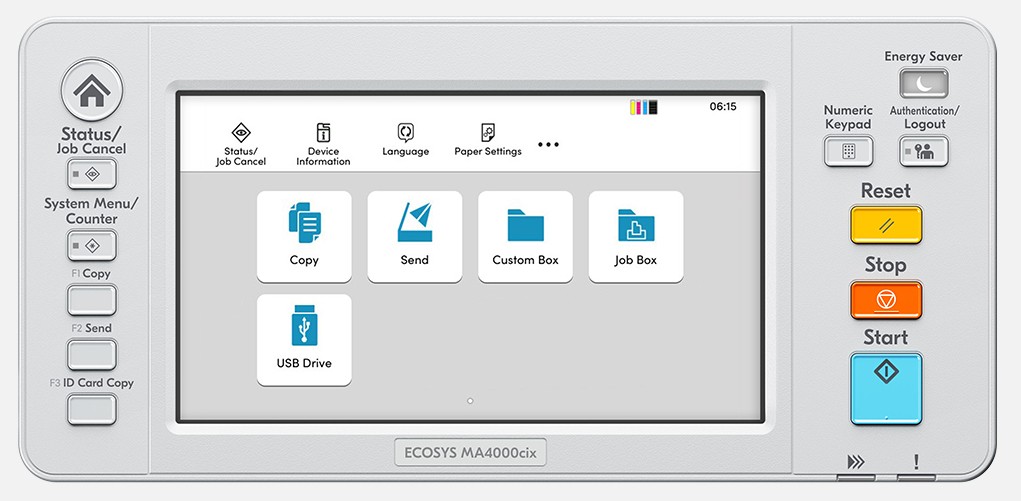Open Device Information on touchscreen
Image resolution: width=1021 pixels, height=501 pixels.
click(x=323, y=144)
